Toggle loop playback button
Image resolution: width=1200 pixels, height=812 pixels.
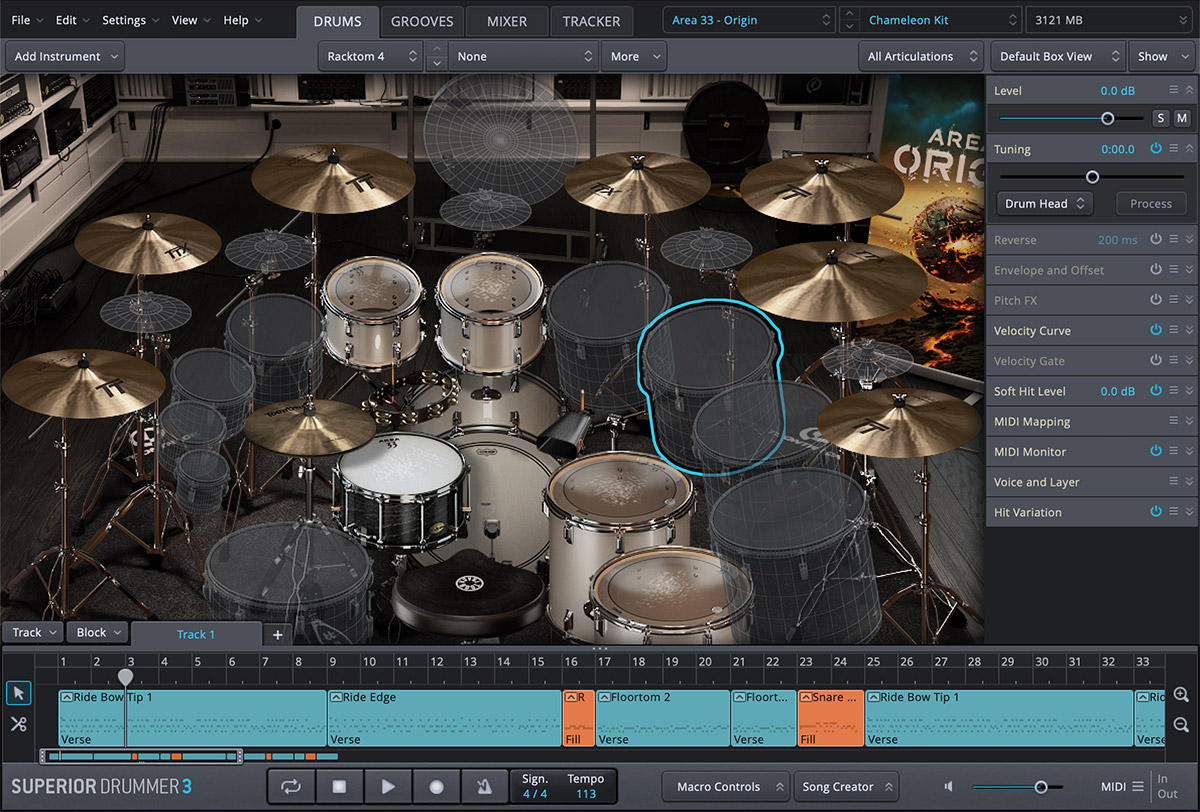click(291, 787)
